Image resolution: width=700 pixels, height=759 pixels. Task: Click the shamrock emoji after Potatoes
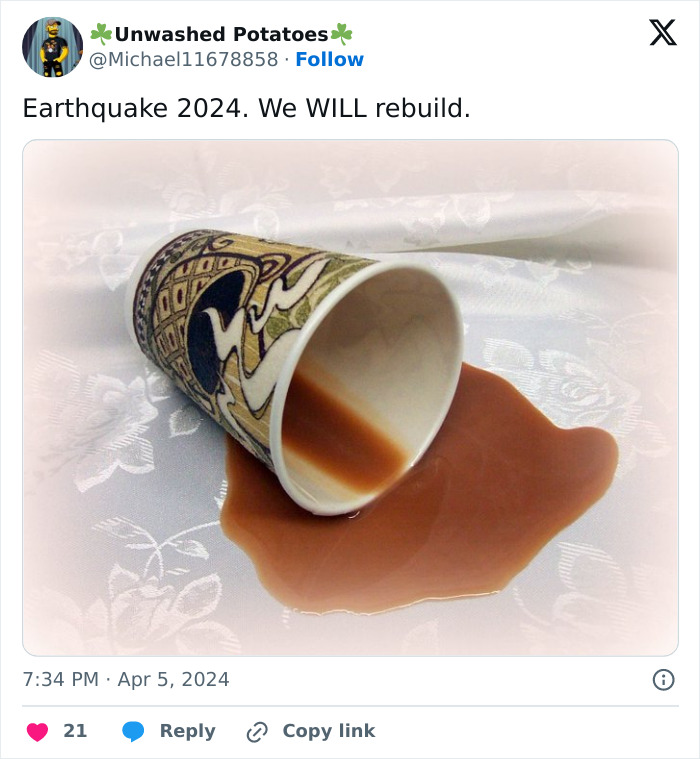click(342, 34)
